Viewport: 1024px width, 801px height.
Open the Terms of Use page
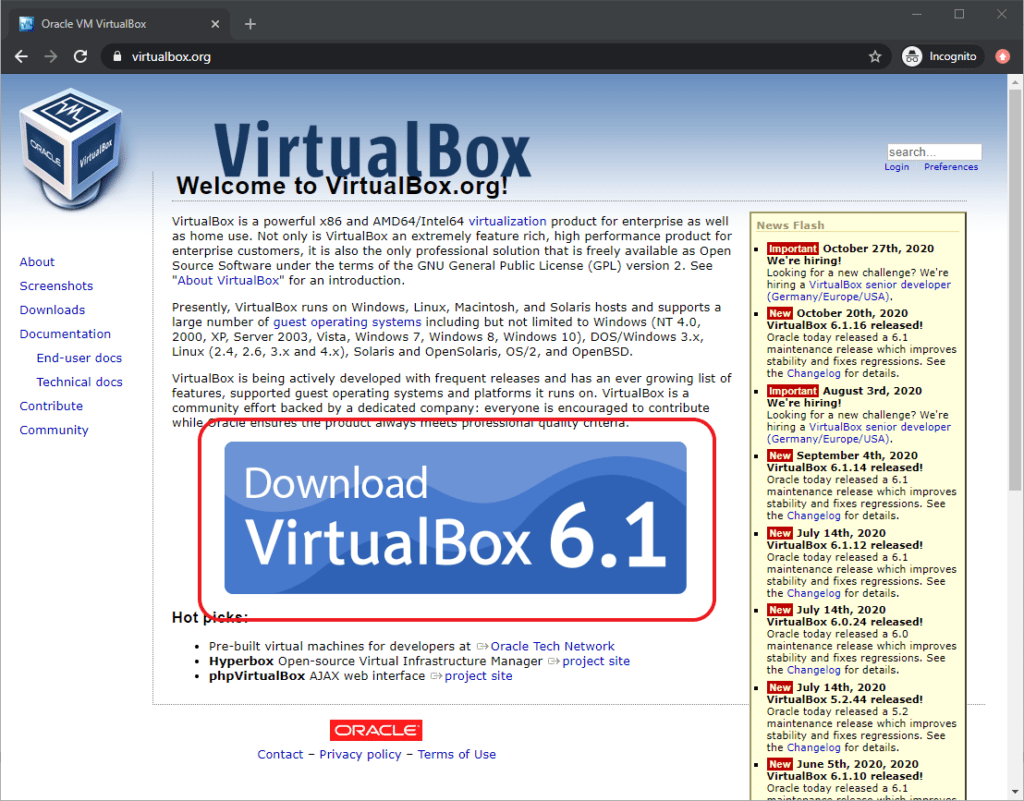coord(457,754)
